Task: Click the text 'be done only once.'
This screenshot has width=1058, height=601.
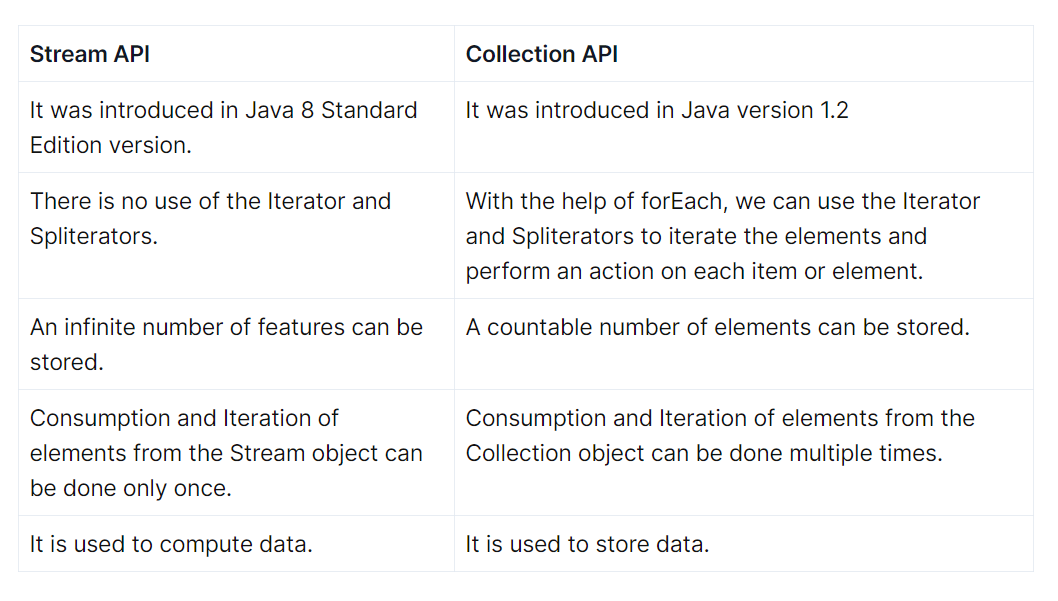Action: 131,488
